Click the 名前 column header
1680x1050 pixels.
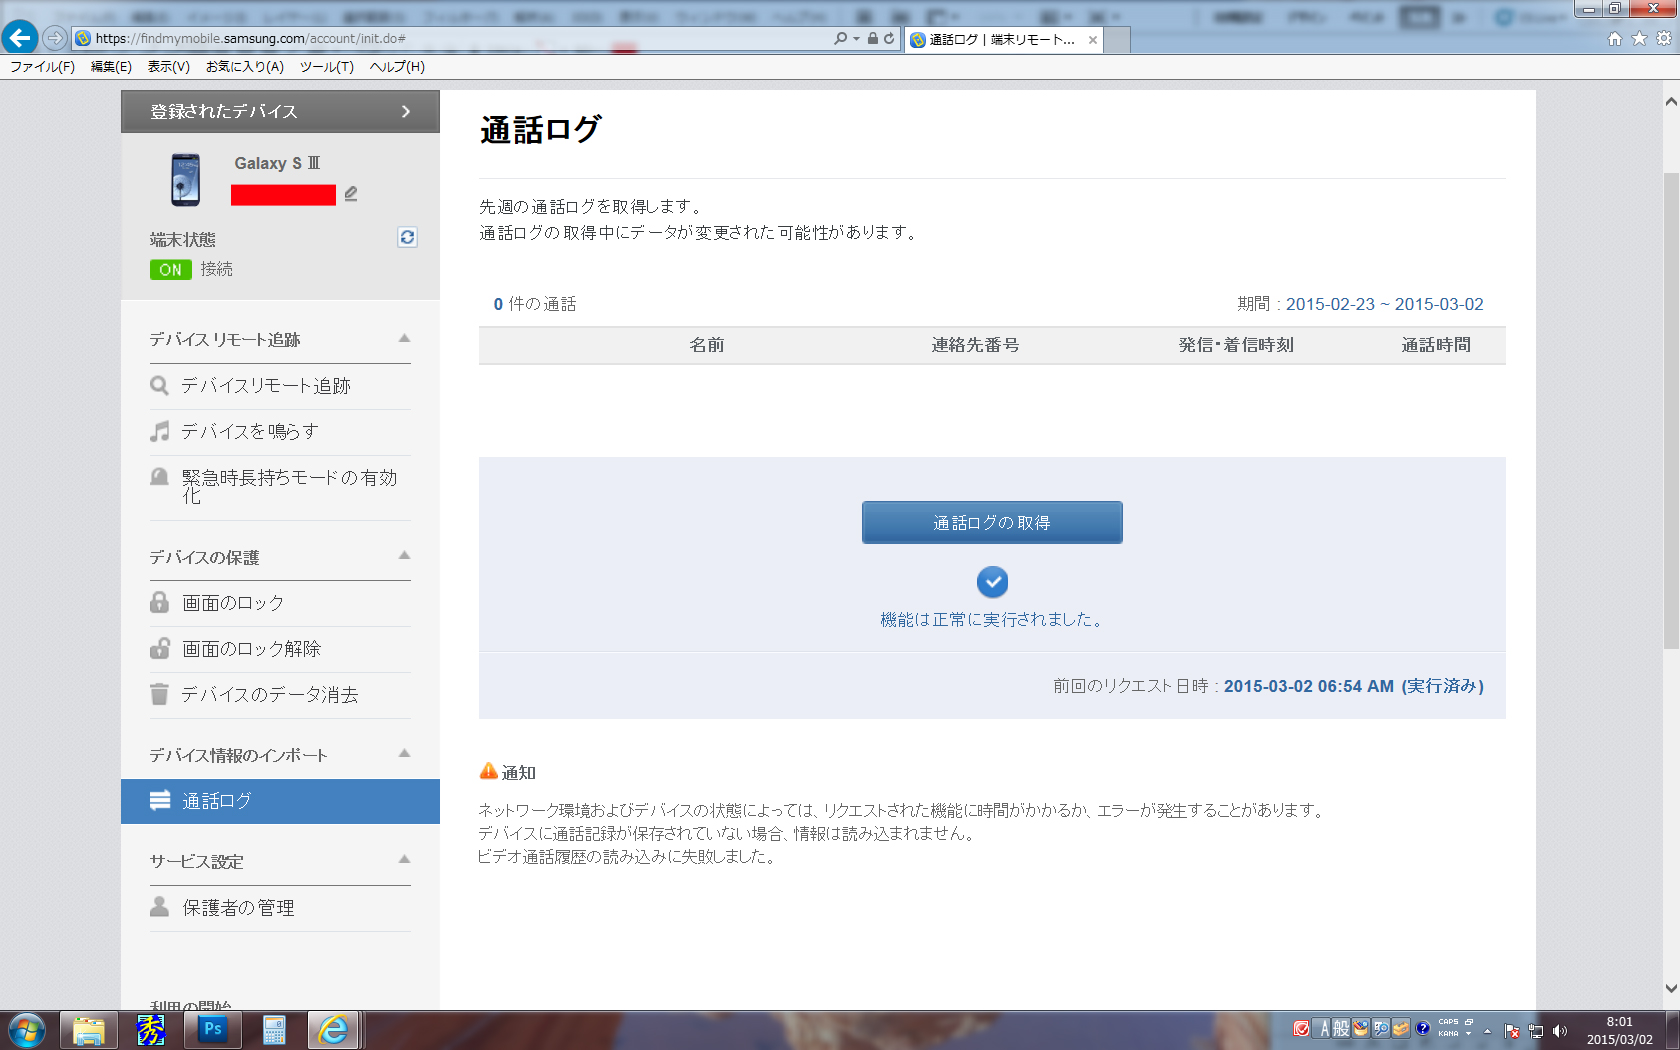tap(706, 345)
